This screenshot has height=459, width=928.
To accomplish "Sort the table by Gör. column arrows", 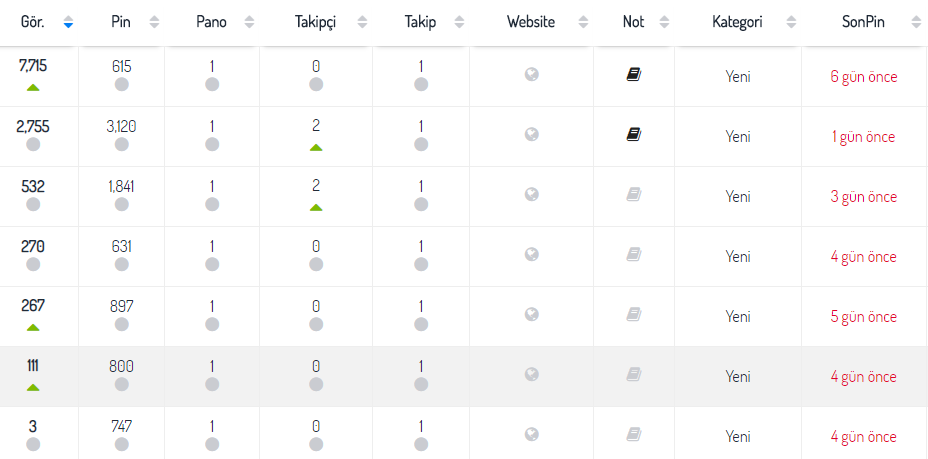I will 68,22.
